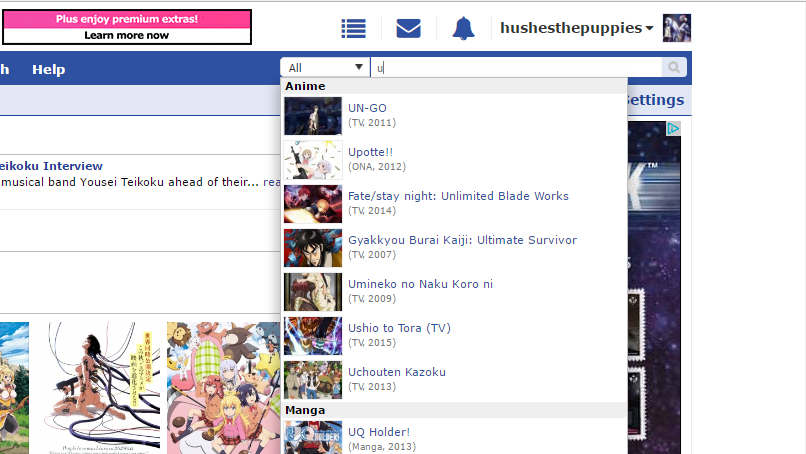Click the Settings link
806x454 pixels.
point(655,100)
